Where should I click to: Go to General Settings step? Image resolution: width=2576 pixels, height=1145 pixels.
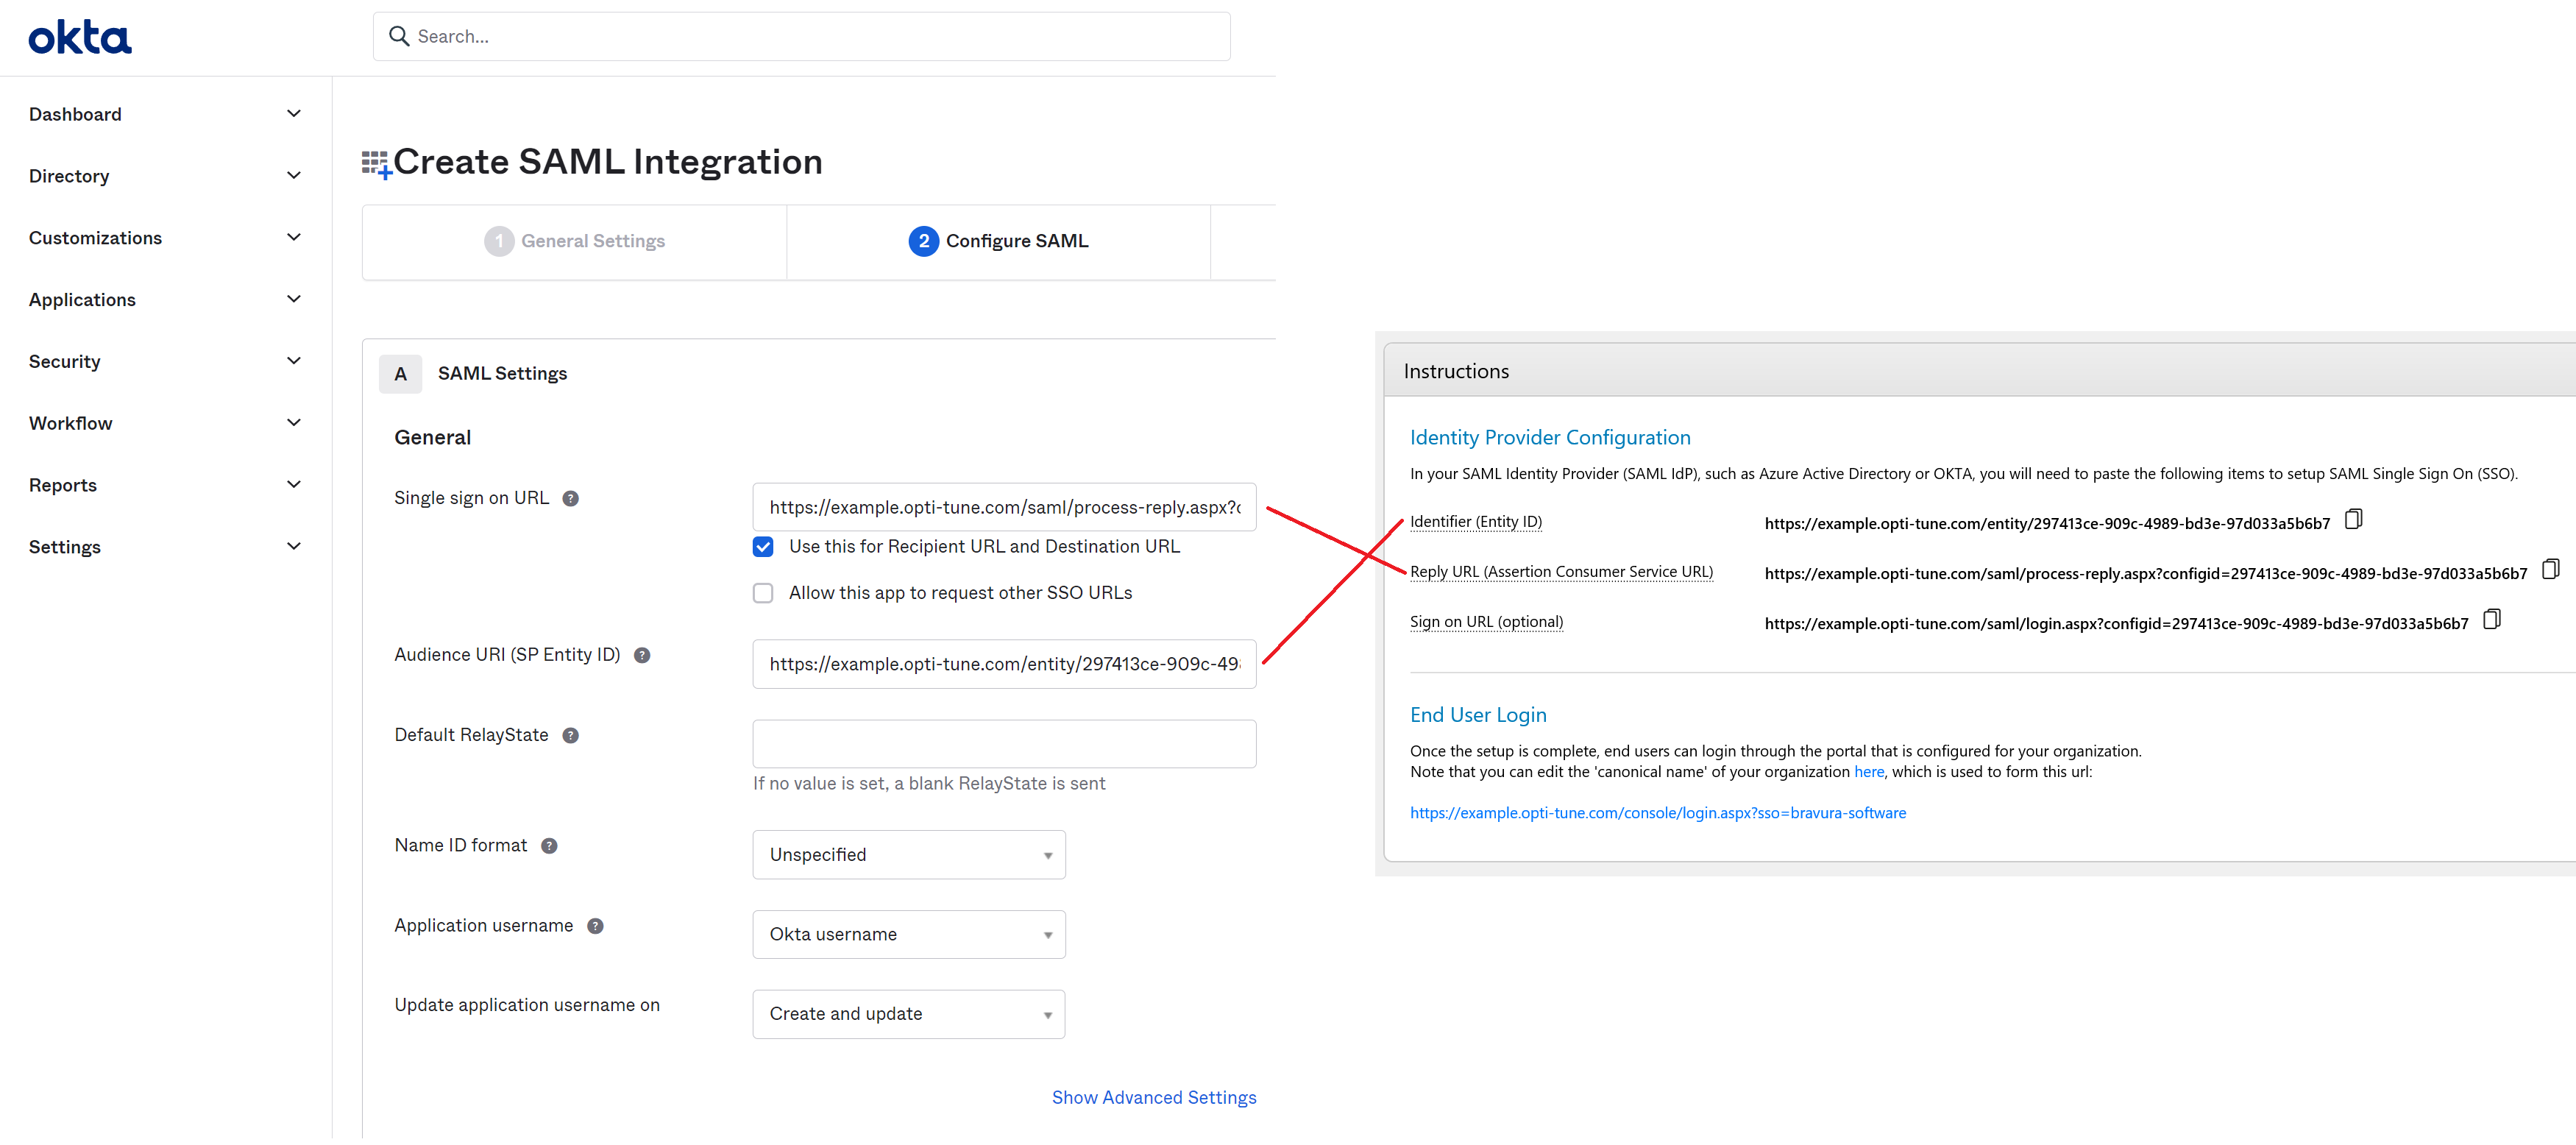(x=574, y=242)
